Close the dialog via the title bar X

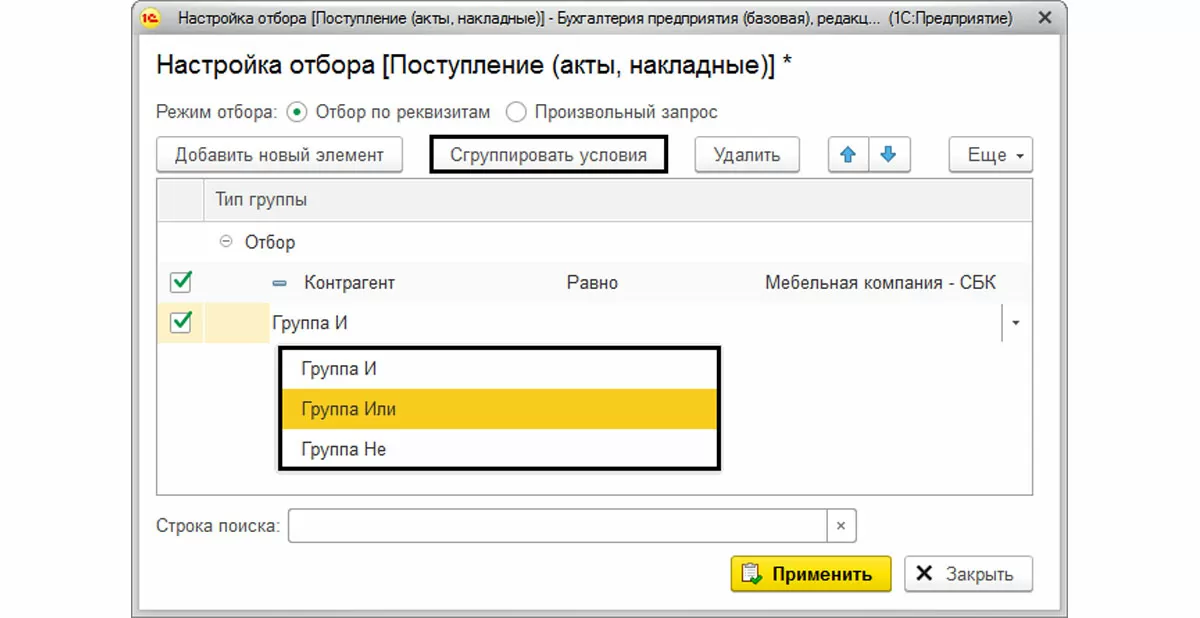(1044, 18)
